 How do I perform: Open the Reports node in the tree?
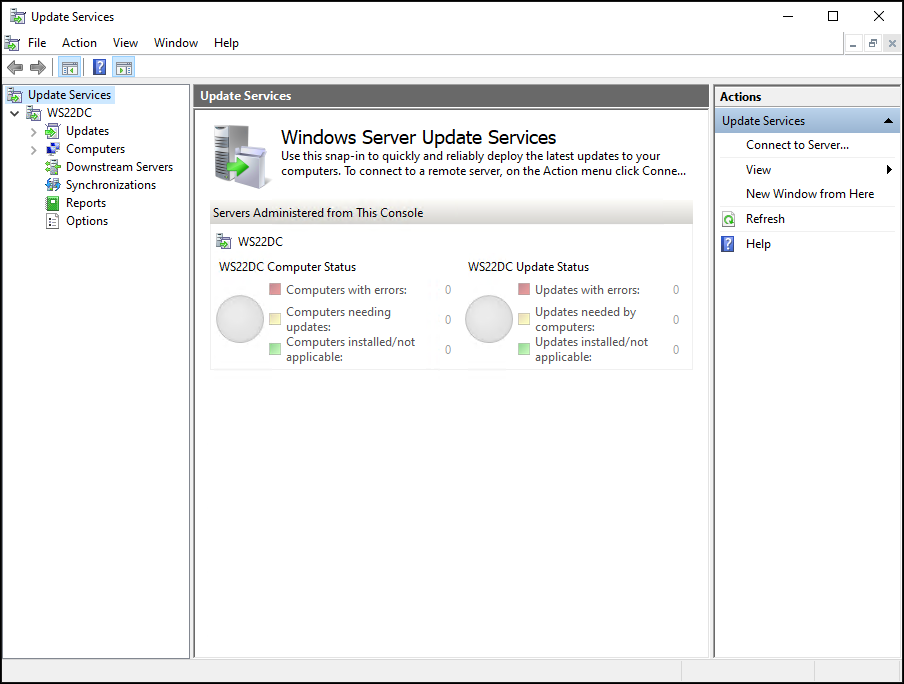tap(86, 203)
